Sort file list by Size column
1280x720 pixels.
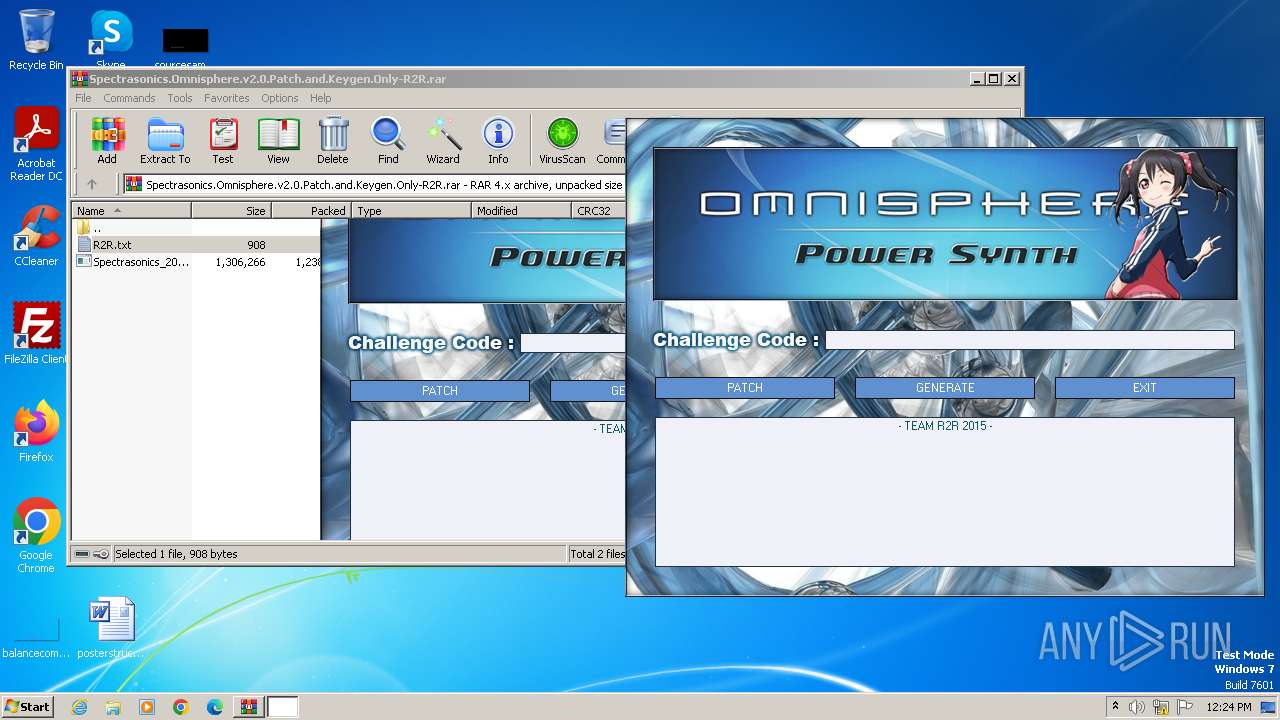(231, 210)
